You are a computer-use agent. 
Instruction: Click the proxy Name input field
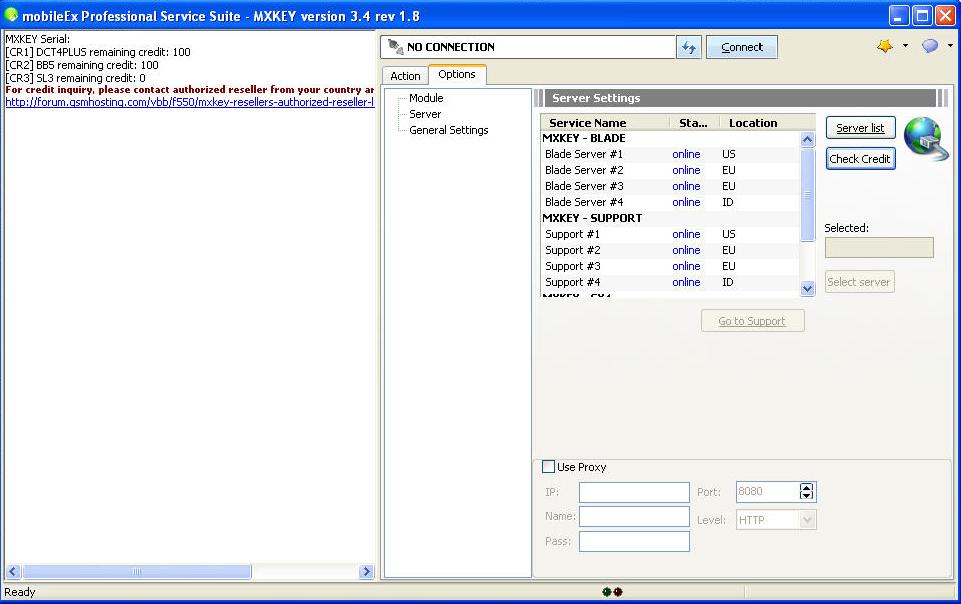pos(634,516)
